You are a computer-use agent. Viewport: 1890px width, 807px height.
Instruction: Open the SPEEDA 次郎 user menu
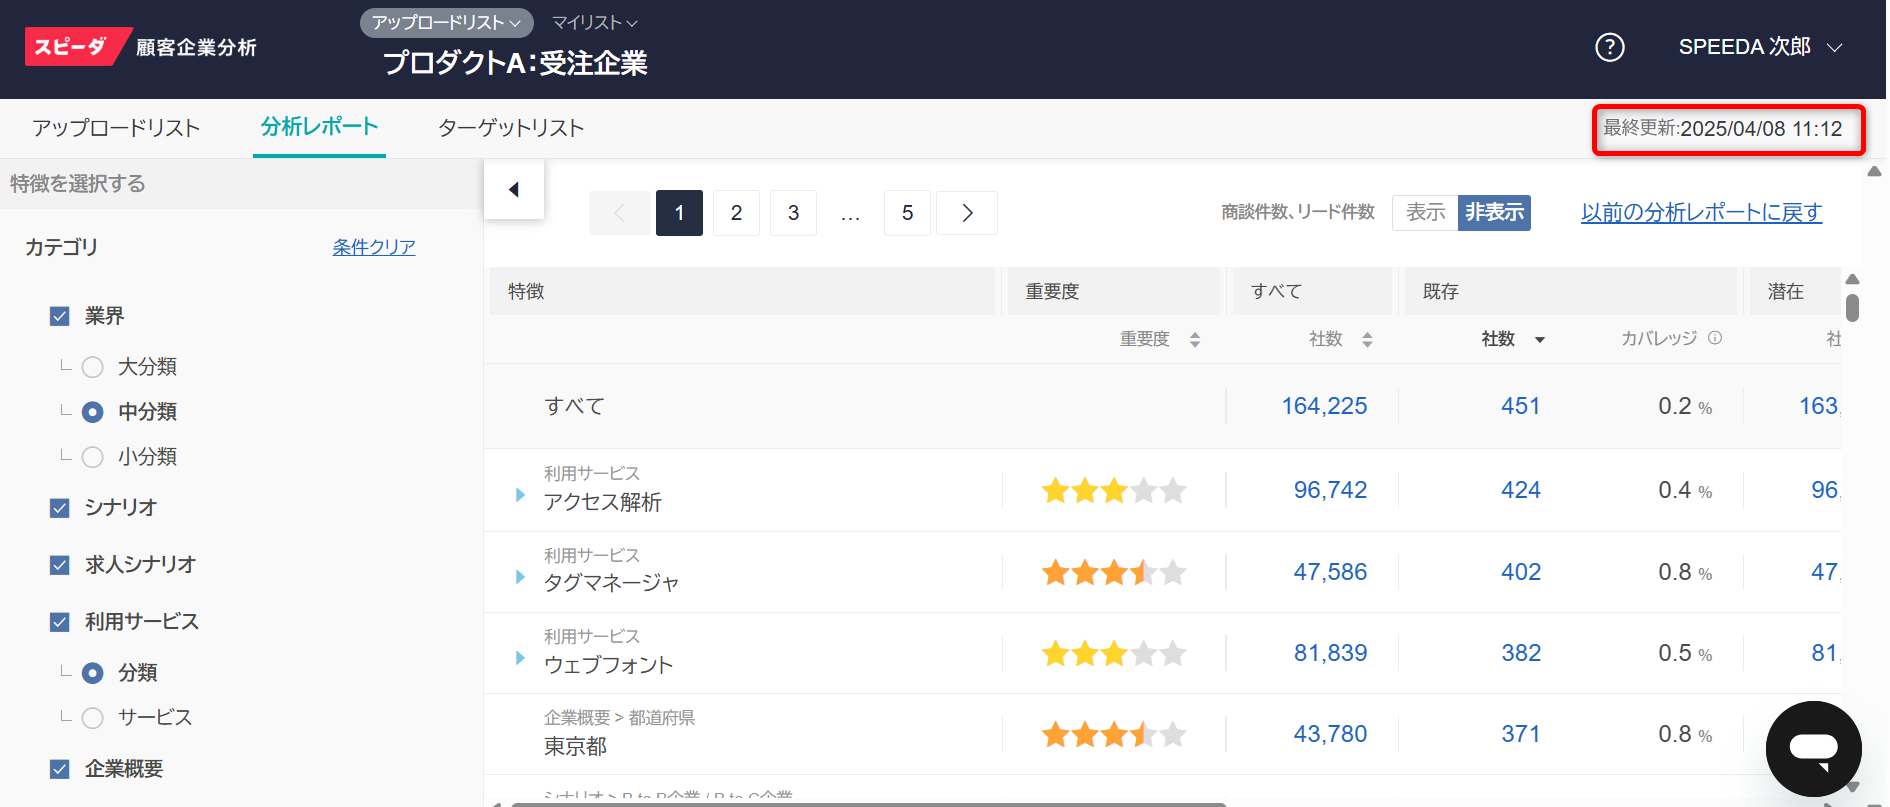(1760, 47)
